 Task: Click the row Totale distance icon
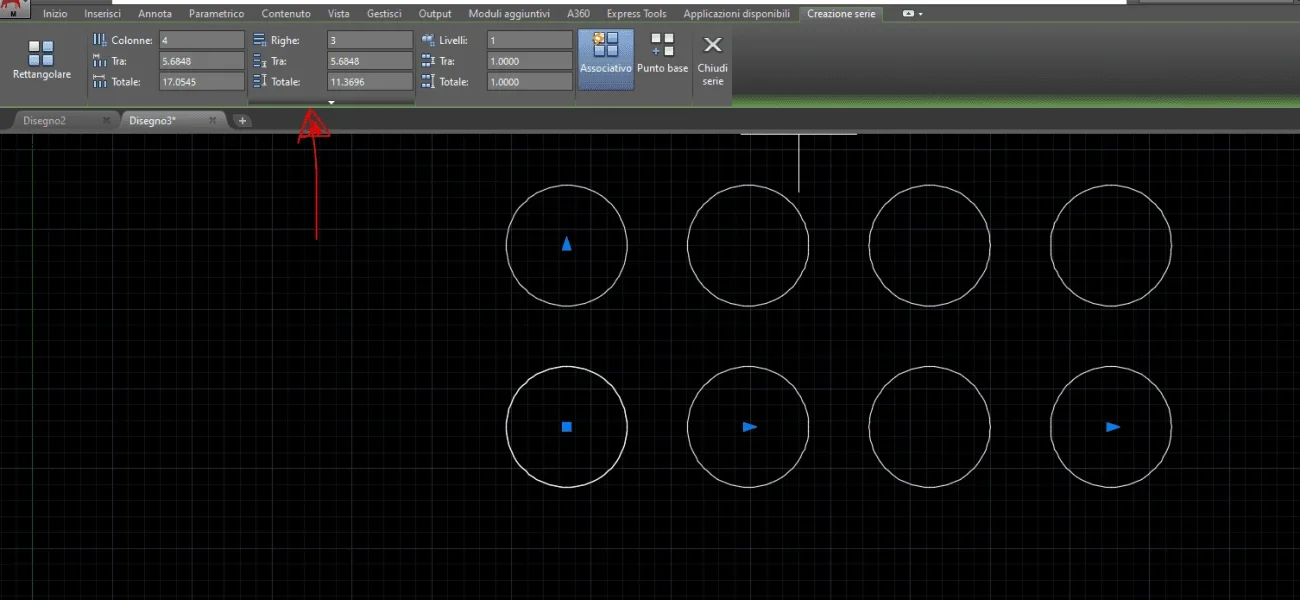tap(259, 82)
